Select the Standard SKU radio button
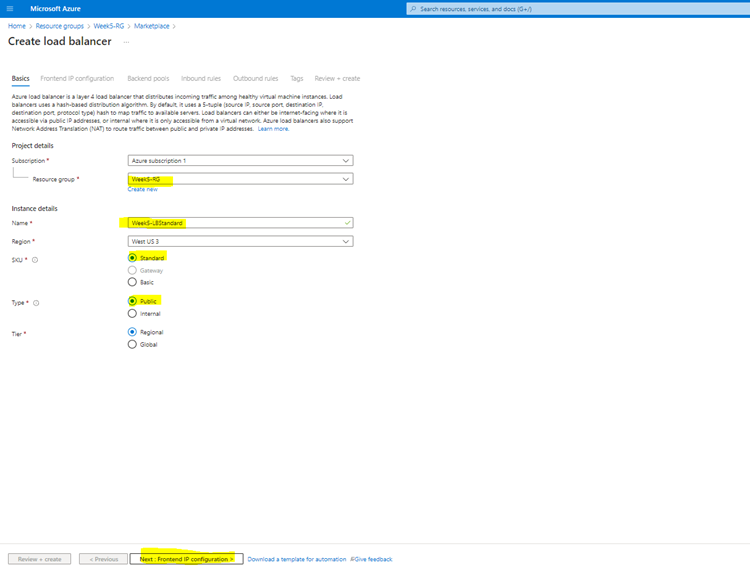750x573 pixels. click(x=132, y=258)
